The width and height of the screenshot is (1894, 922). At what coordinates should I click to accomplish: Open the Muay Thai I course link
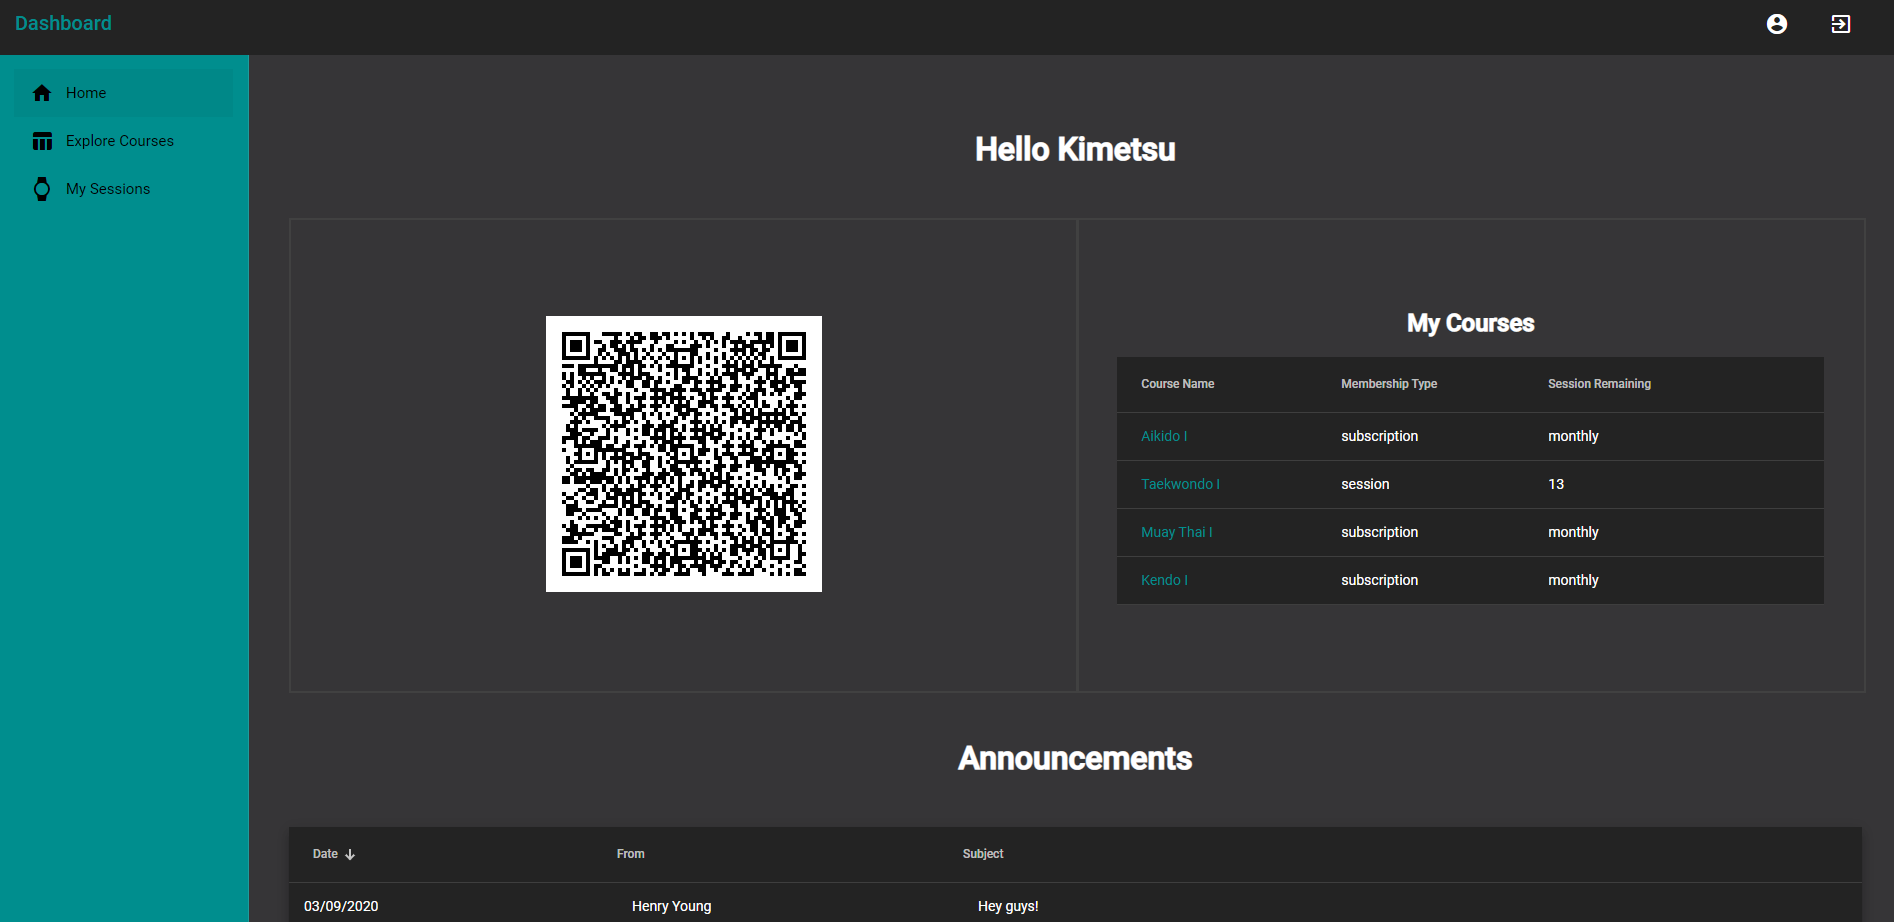[x=1176, y=532]
